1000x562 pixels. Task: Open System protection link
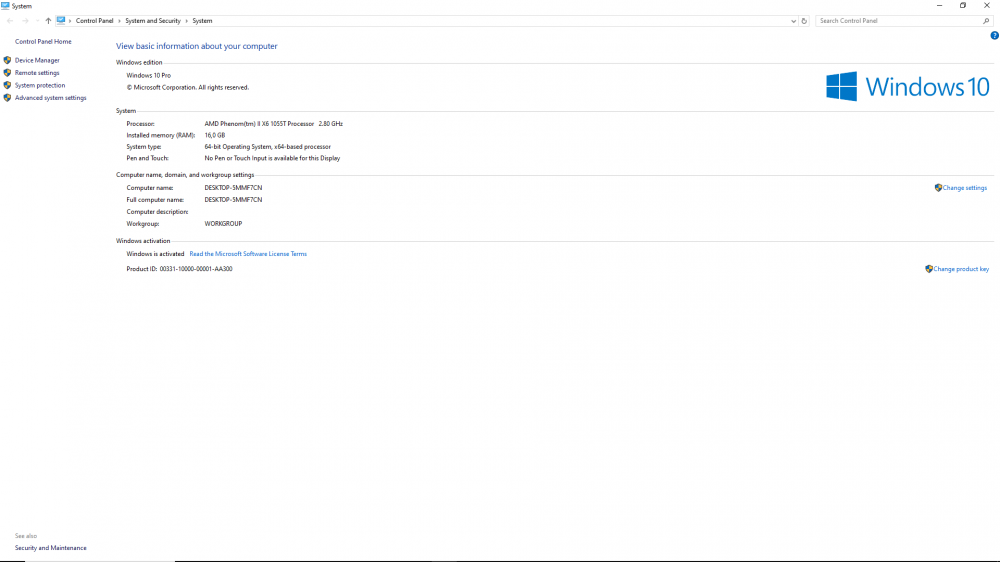(x=40, y=85)
